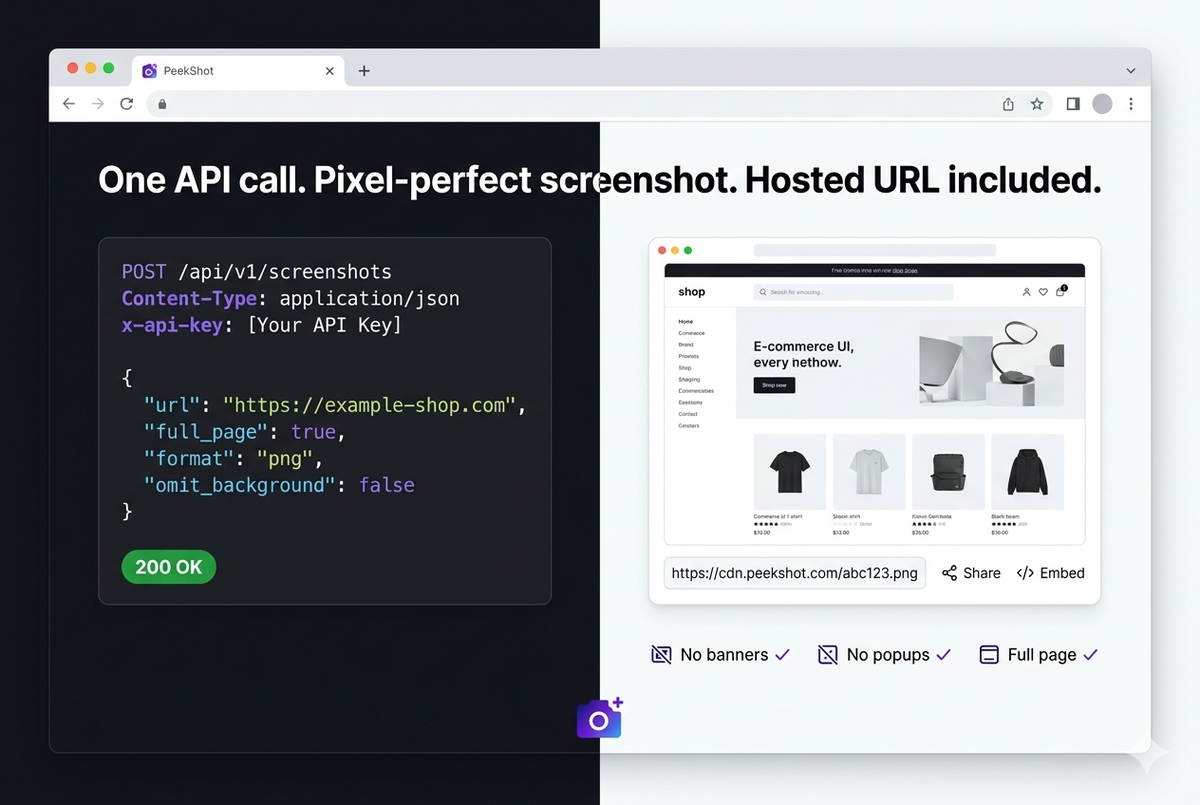The height and width of the screenshot is (805, 1200).
Task: Toggle the No popups checkmark
Action: coord(944,654)
